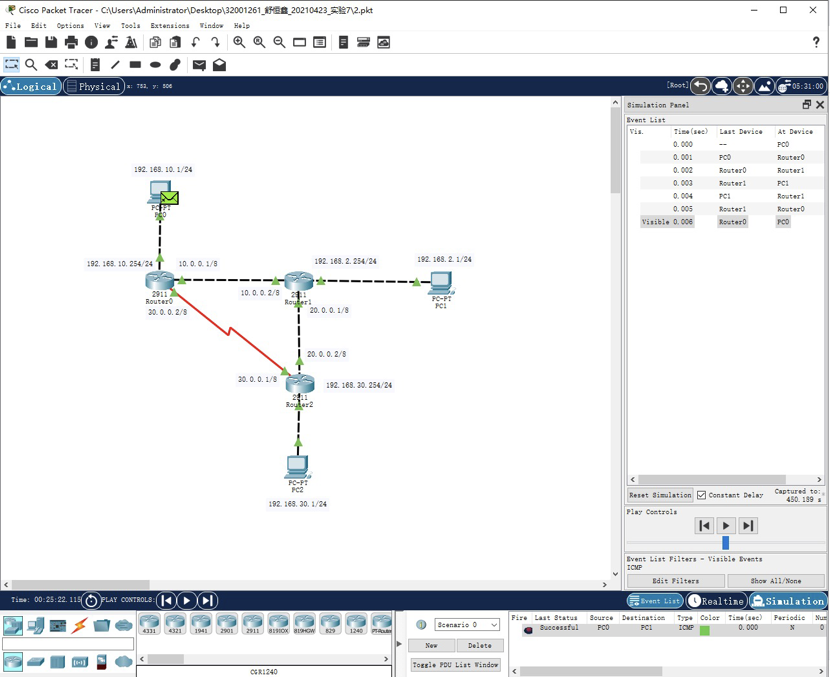Expand the PDU list panel arrow

pyautogui.click(x=399, y=643)
